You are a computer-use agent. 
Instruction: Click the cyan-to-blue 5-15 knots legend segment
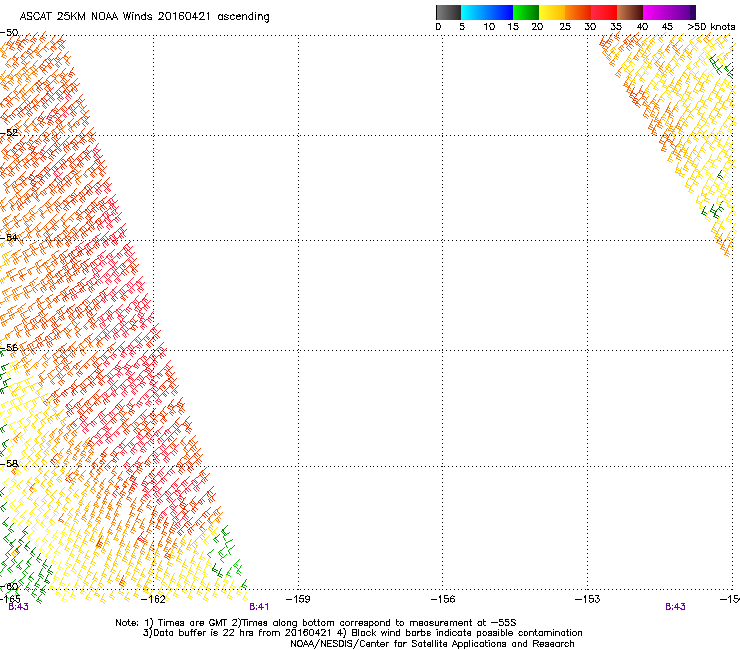[487, 12]
